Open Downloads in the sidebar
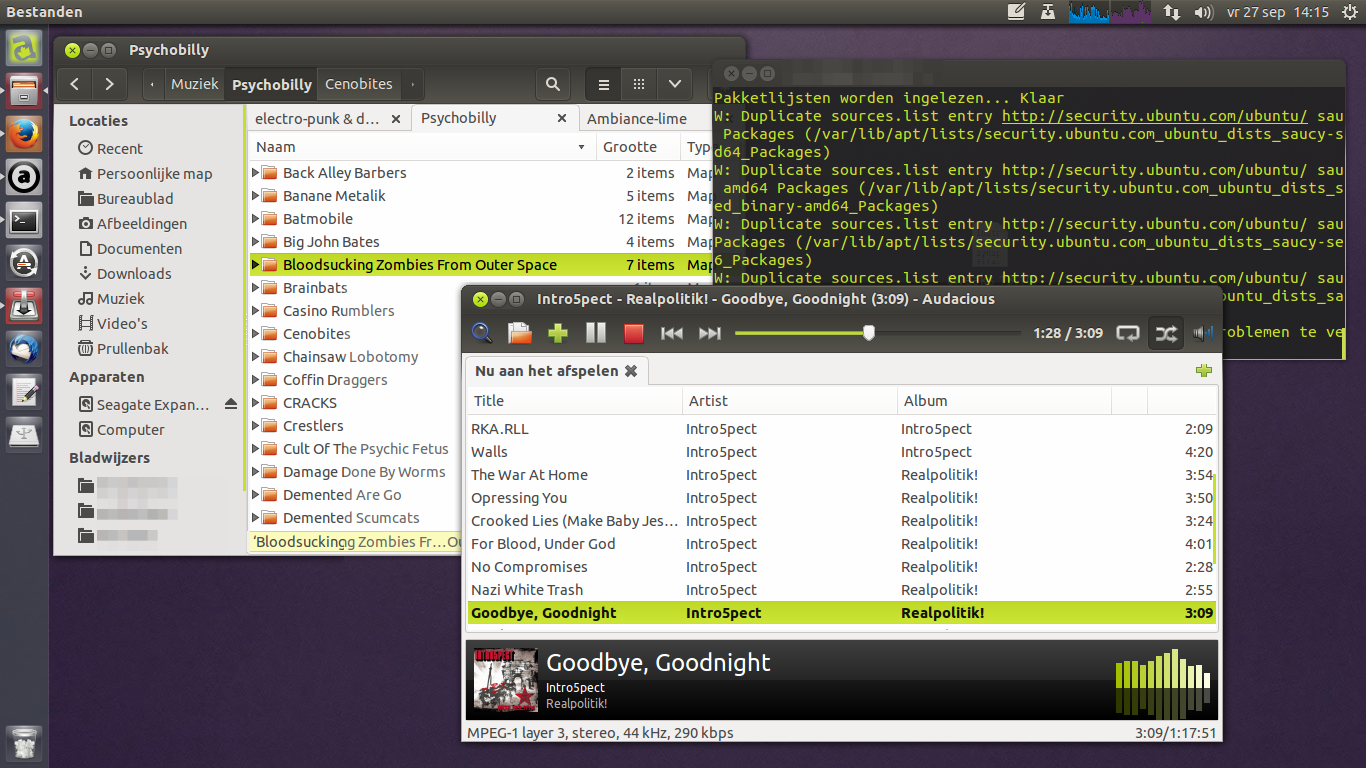This screenshot has height=768, width=1366. pos(124,274)
